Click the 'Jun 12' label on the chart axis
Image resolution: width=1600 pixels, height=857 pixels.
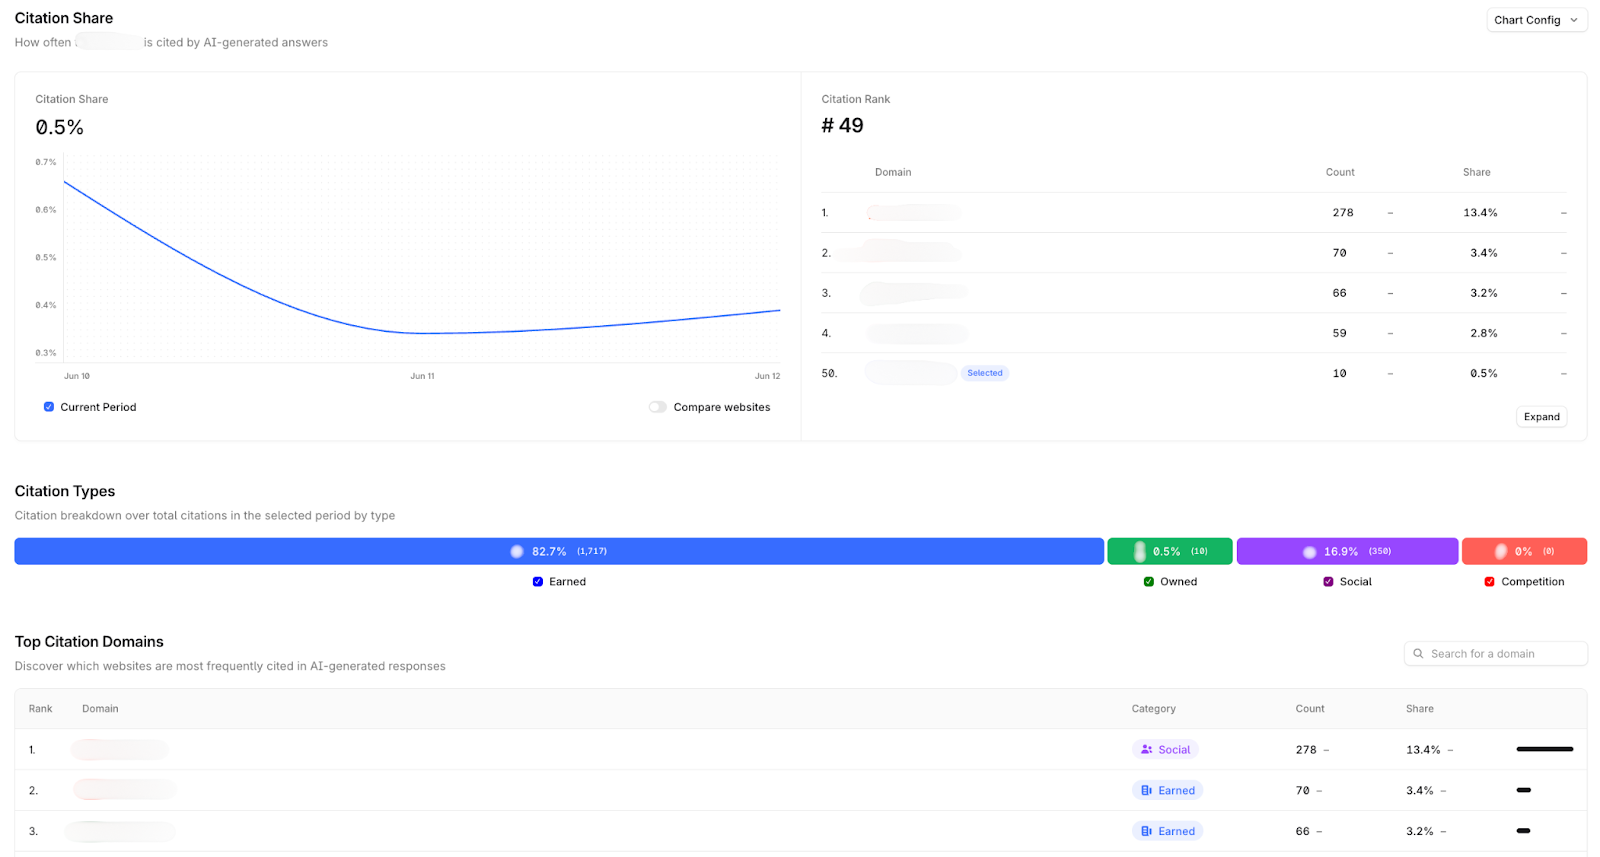[x=767, y=376]
